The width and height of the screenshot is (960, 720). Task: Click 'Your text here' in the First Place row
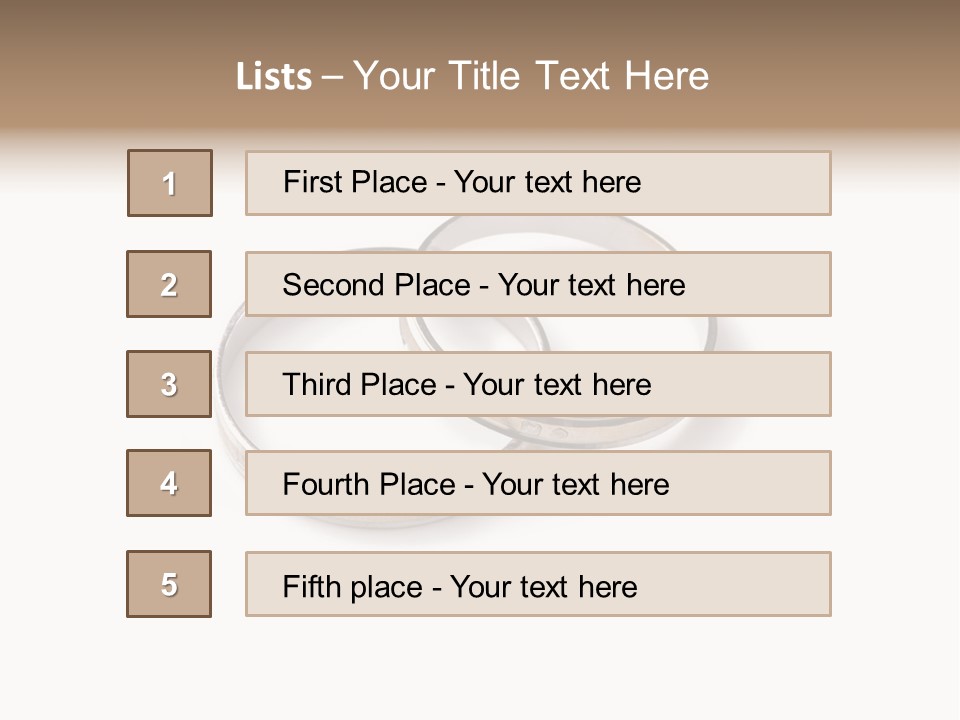coord(547,182)
